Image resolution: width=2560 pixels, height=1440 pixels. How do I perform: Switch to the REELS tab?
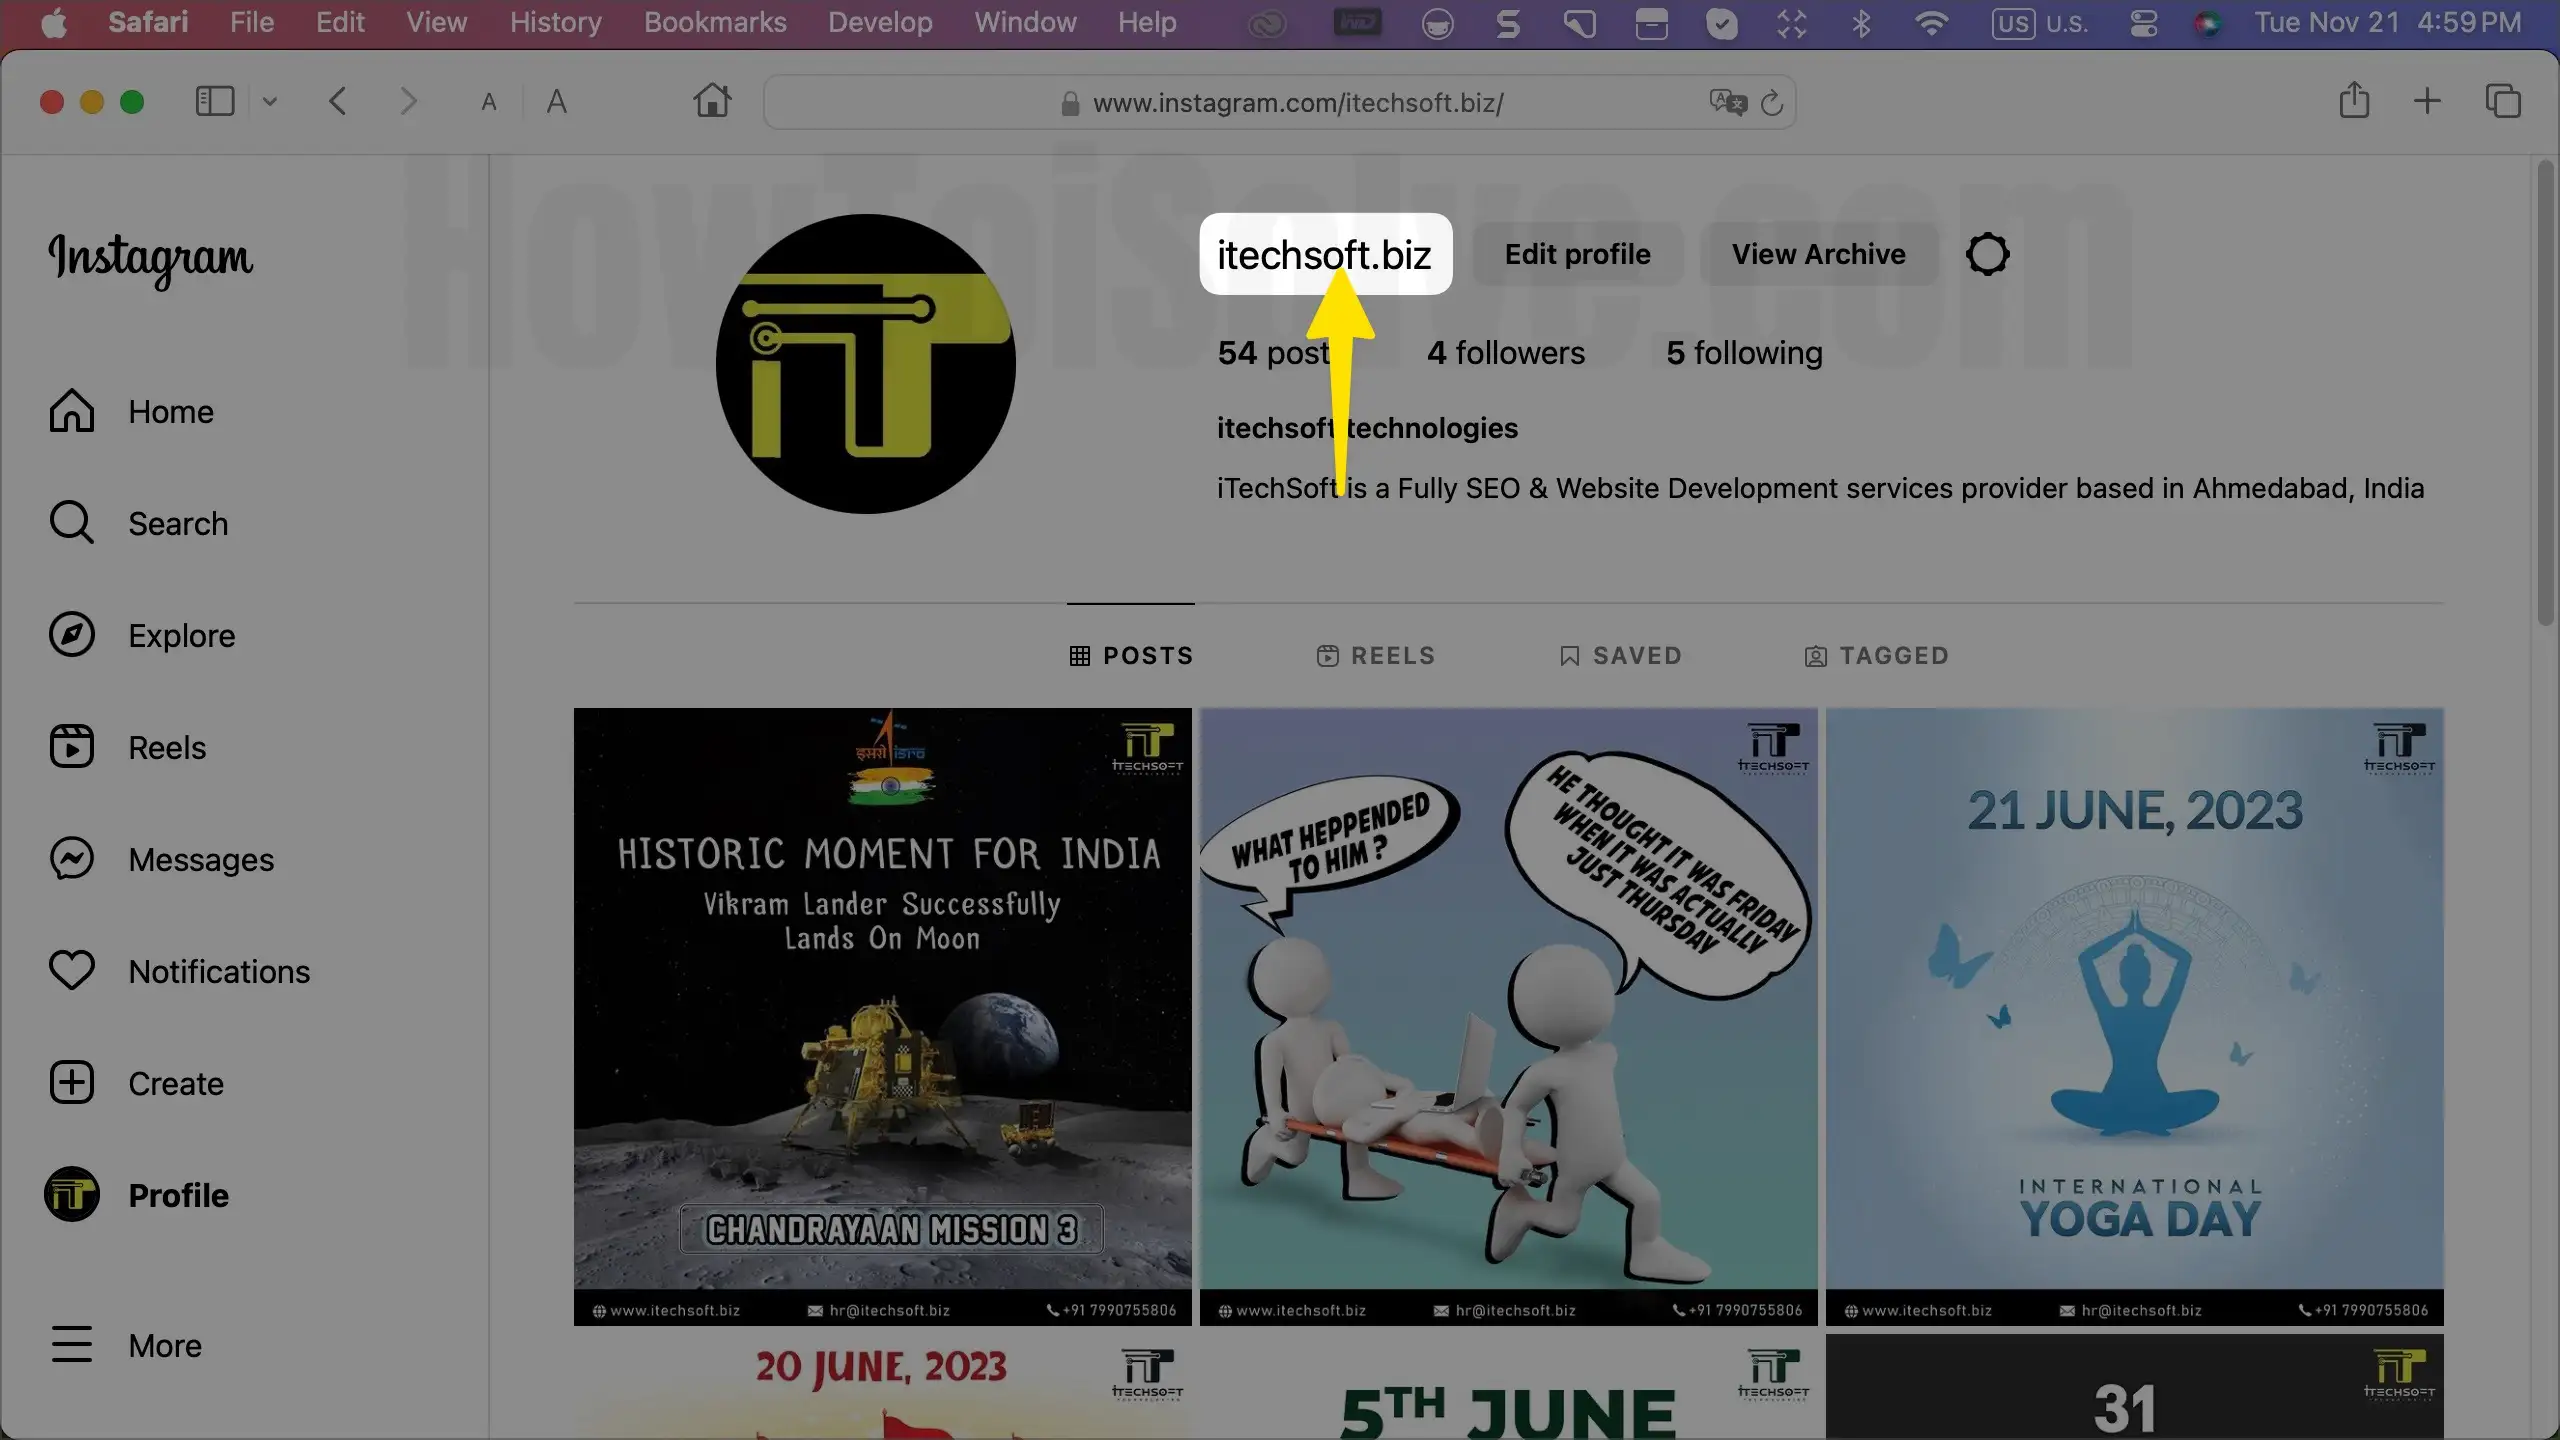pyautogui.click(x=1376, y=656)
